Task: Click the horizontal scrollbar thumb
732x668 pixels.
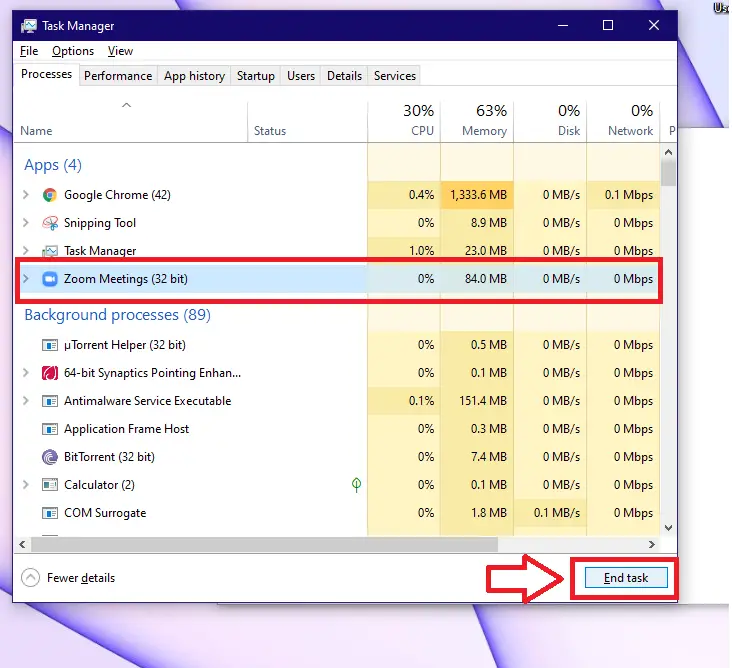Action: pyautogui.click(x=264, y=544)
